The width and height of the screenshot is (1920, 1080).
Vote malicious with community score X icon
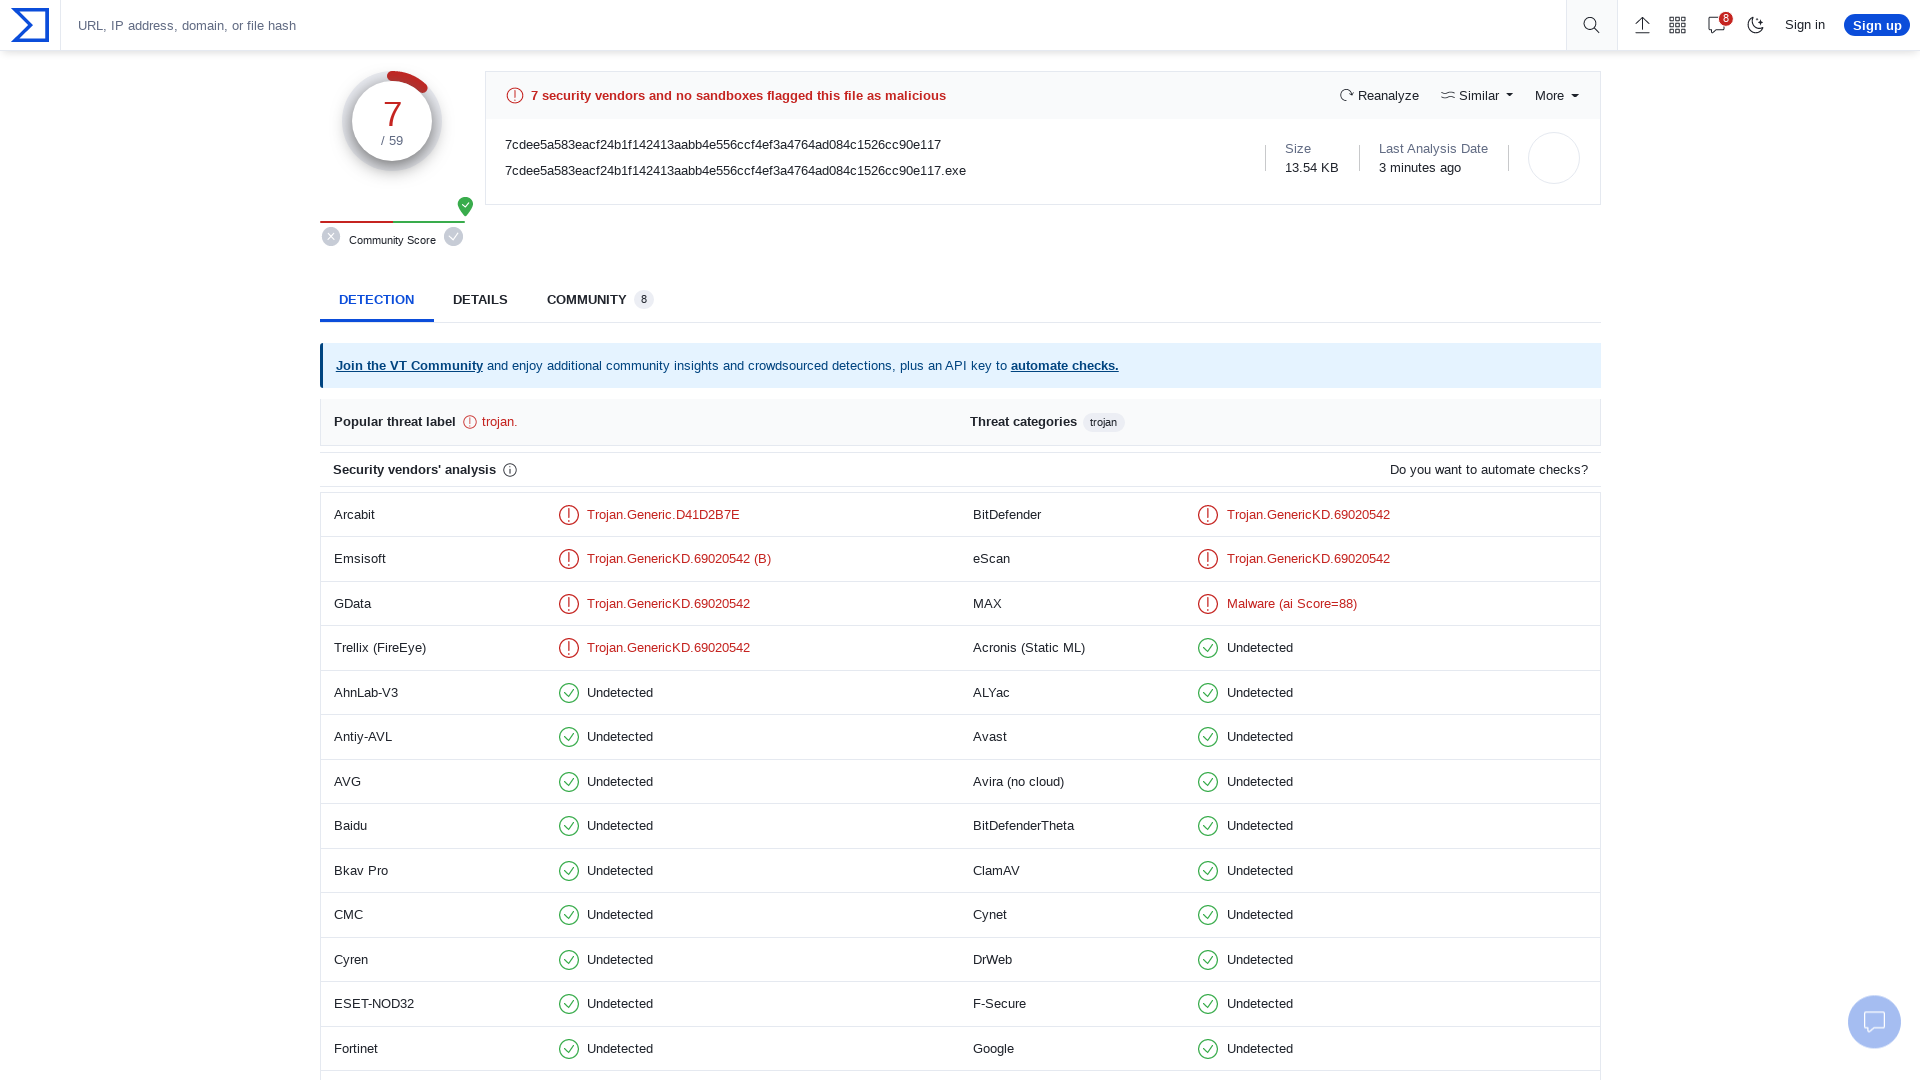pos(331,237)
